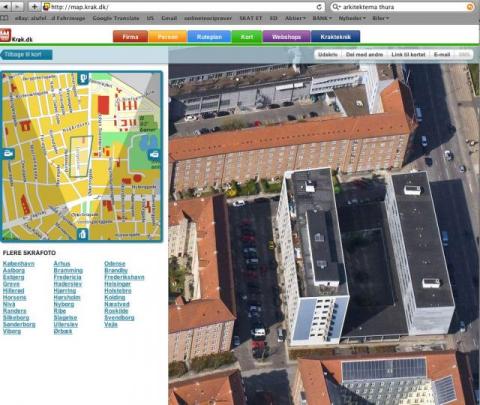
Task: Click the browser back arrow button
Action: 6,6
